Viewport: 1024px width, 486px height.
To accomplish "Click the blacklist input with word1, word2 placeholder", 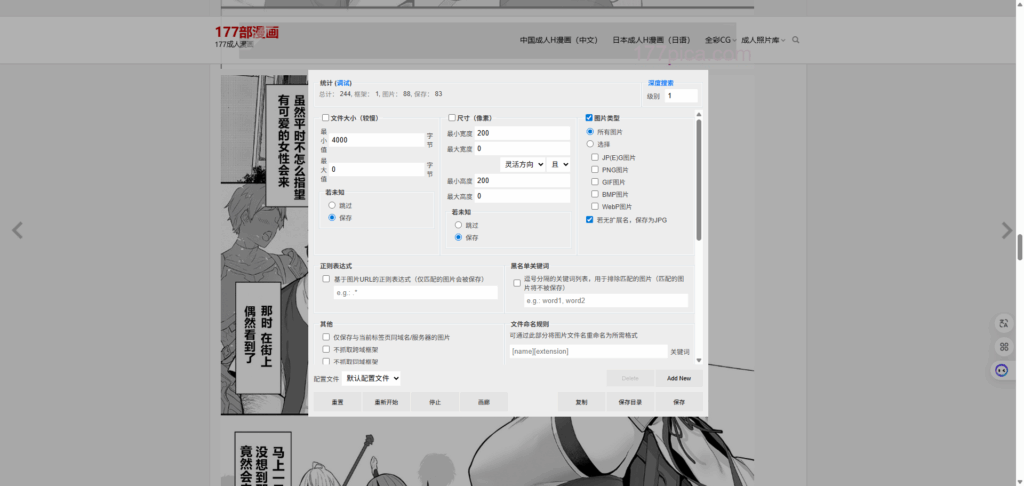I will click(x=606, y=300).
